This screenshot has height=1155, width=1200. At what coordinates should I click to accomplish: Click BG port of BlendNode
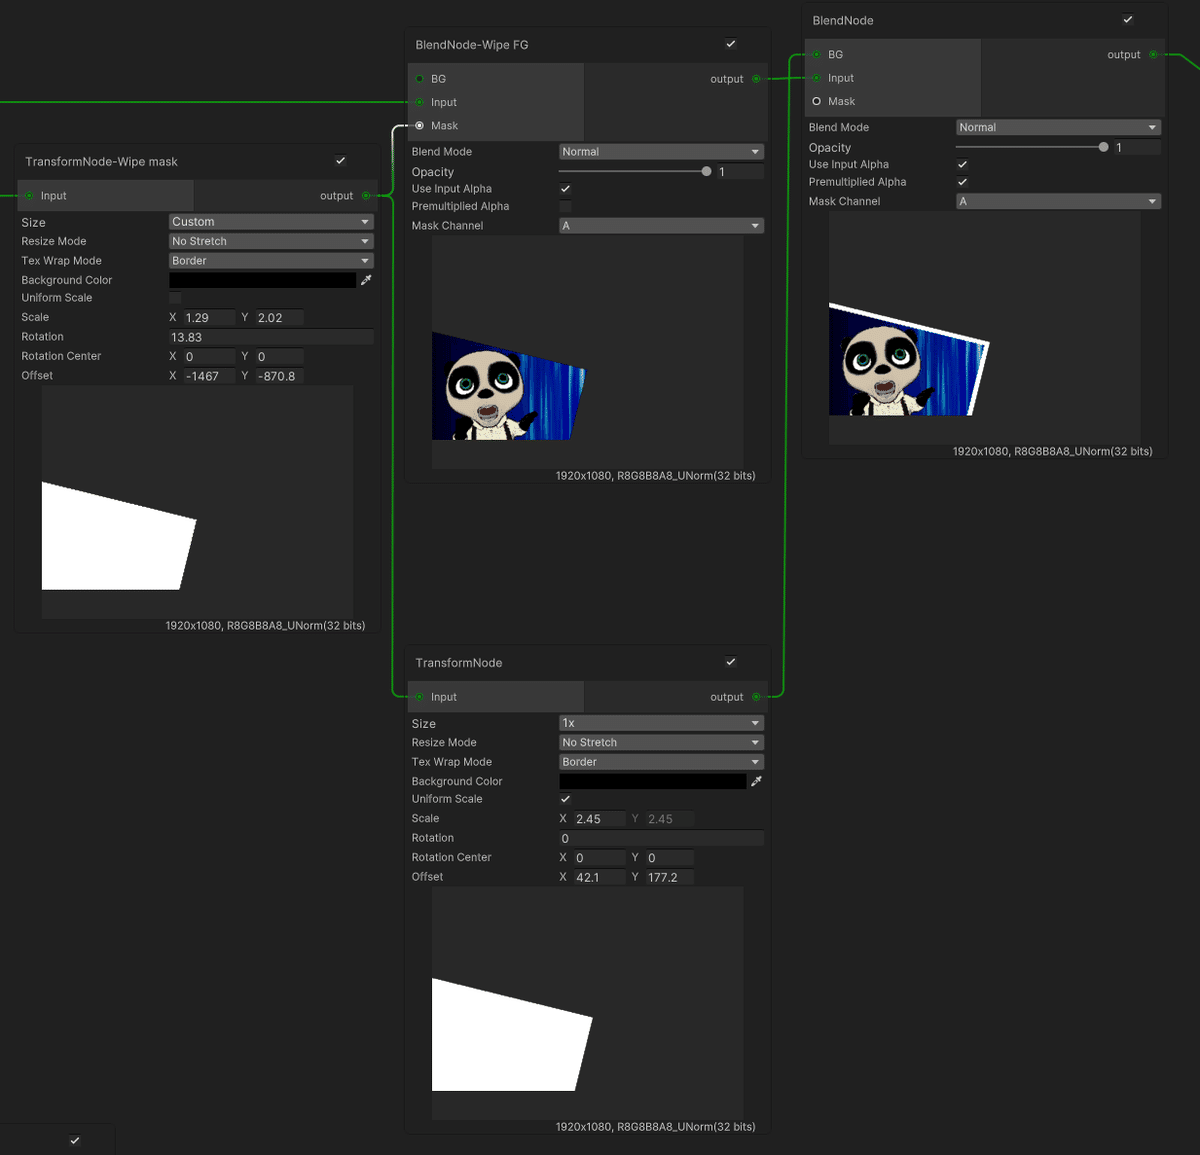coord(817,55)
